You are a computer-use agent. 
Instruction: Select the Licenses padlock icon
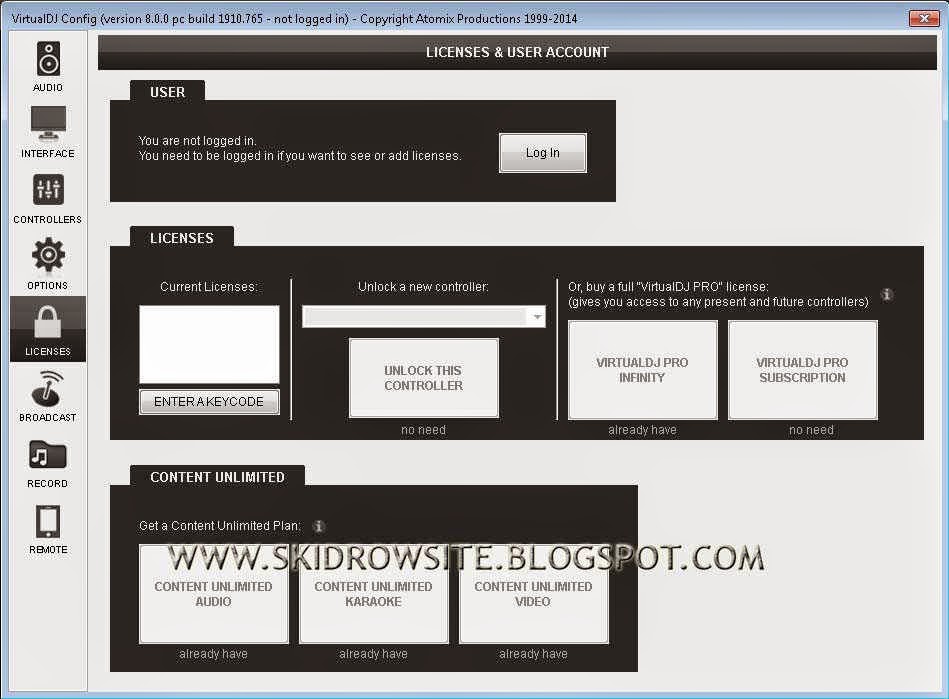coord(48,322)
